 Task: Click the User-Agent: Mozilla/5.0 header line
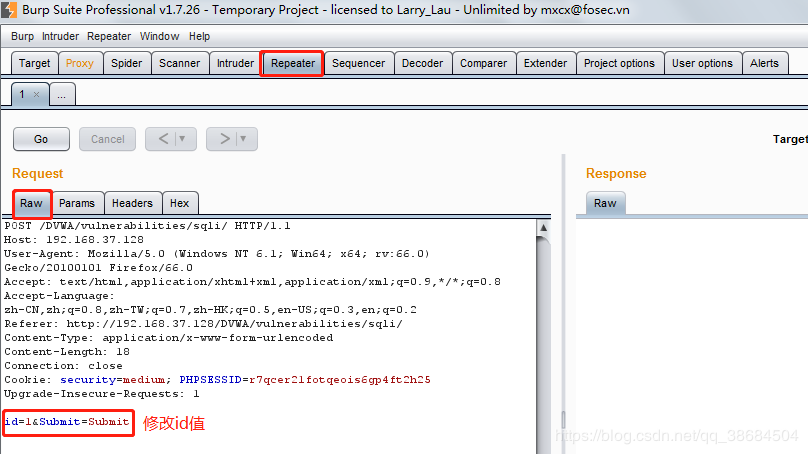point(216,254)
